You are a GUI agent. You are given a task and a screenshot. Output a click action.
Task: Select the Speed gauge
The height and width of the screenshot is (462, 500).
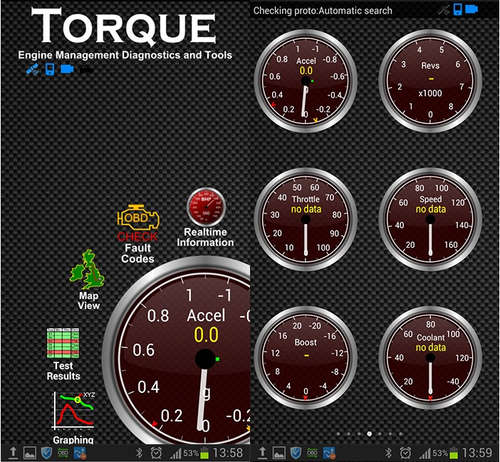pyautogui.click(x=430, y=220)
